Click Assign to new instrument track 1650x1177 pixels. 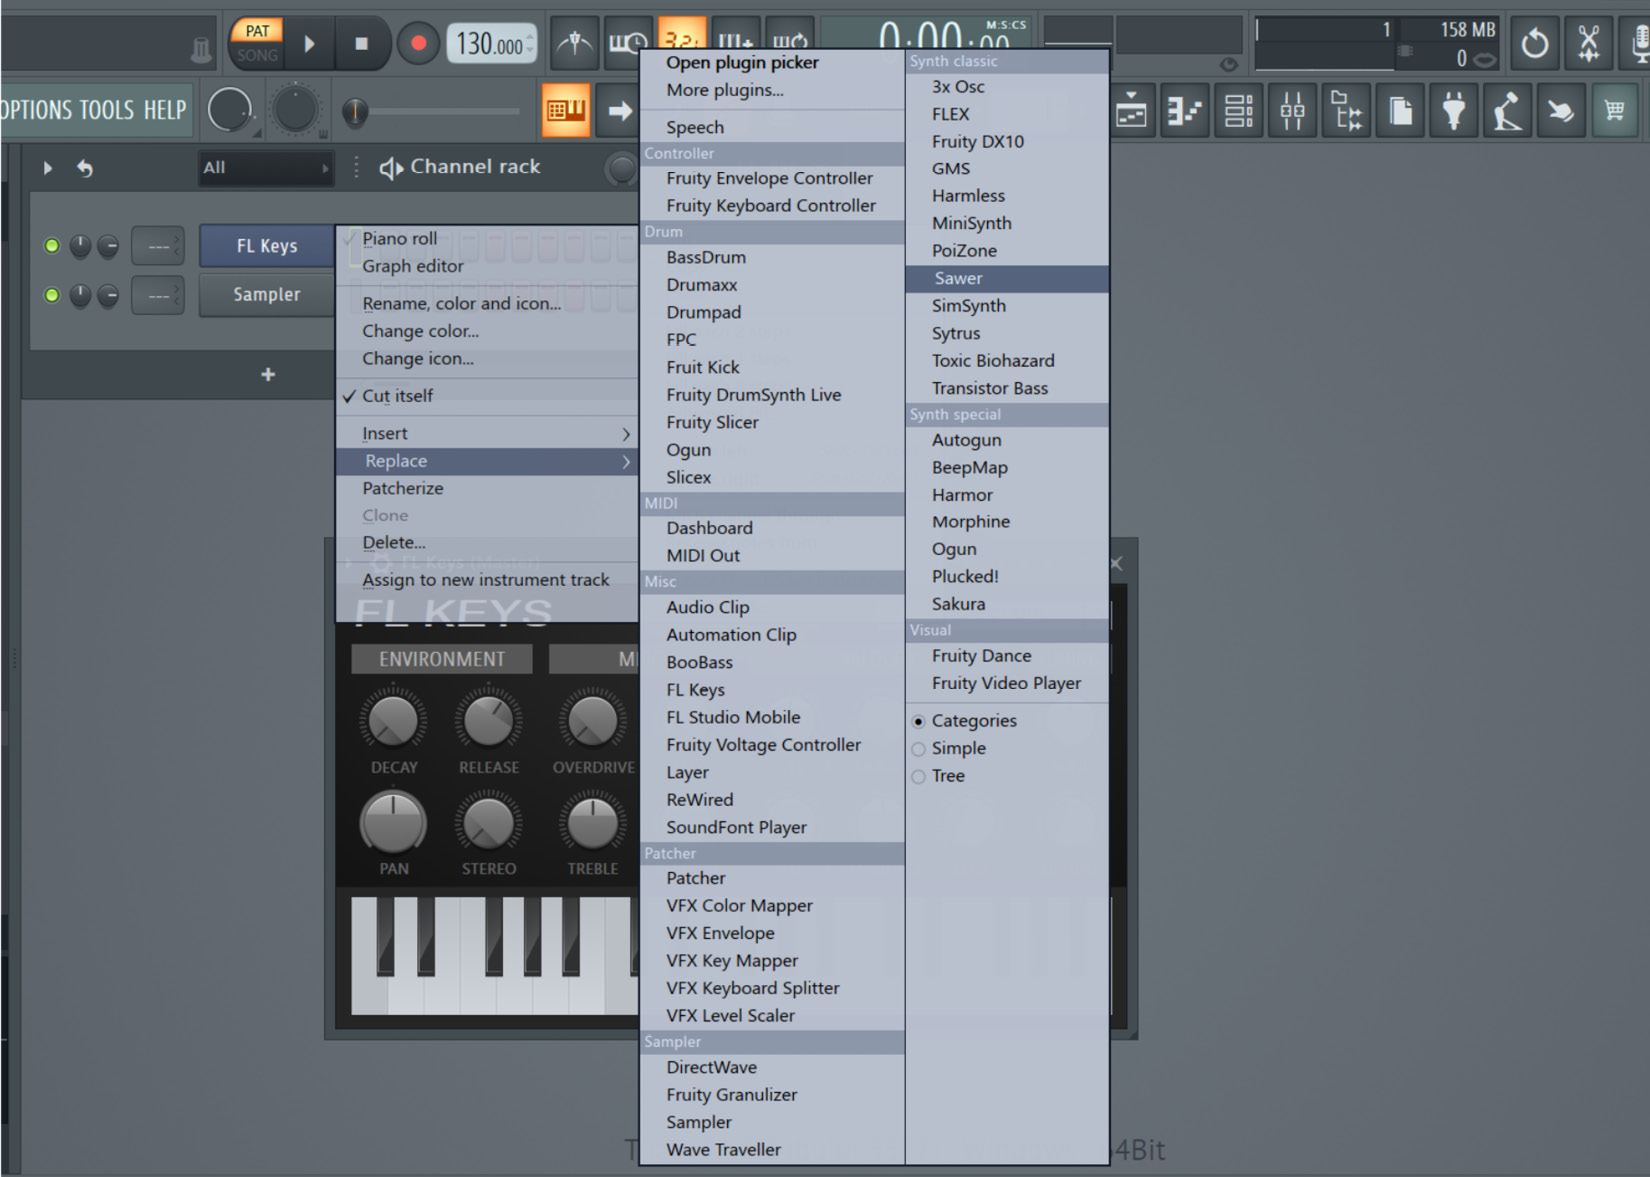[487, 580]
